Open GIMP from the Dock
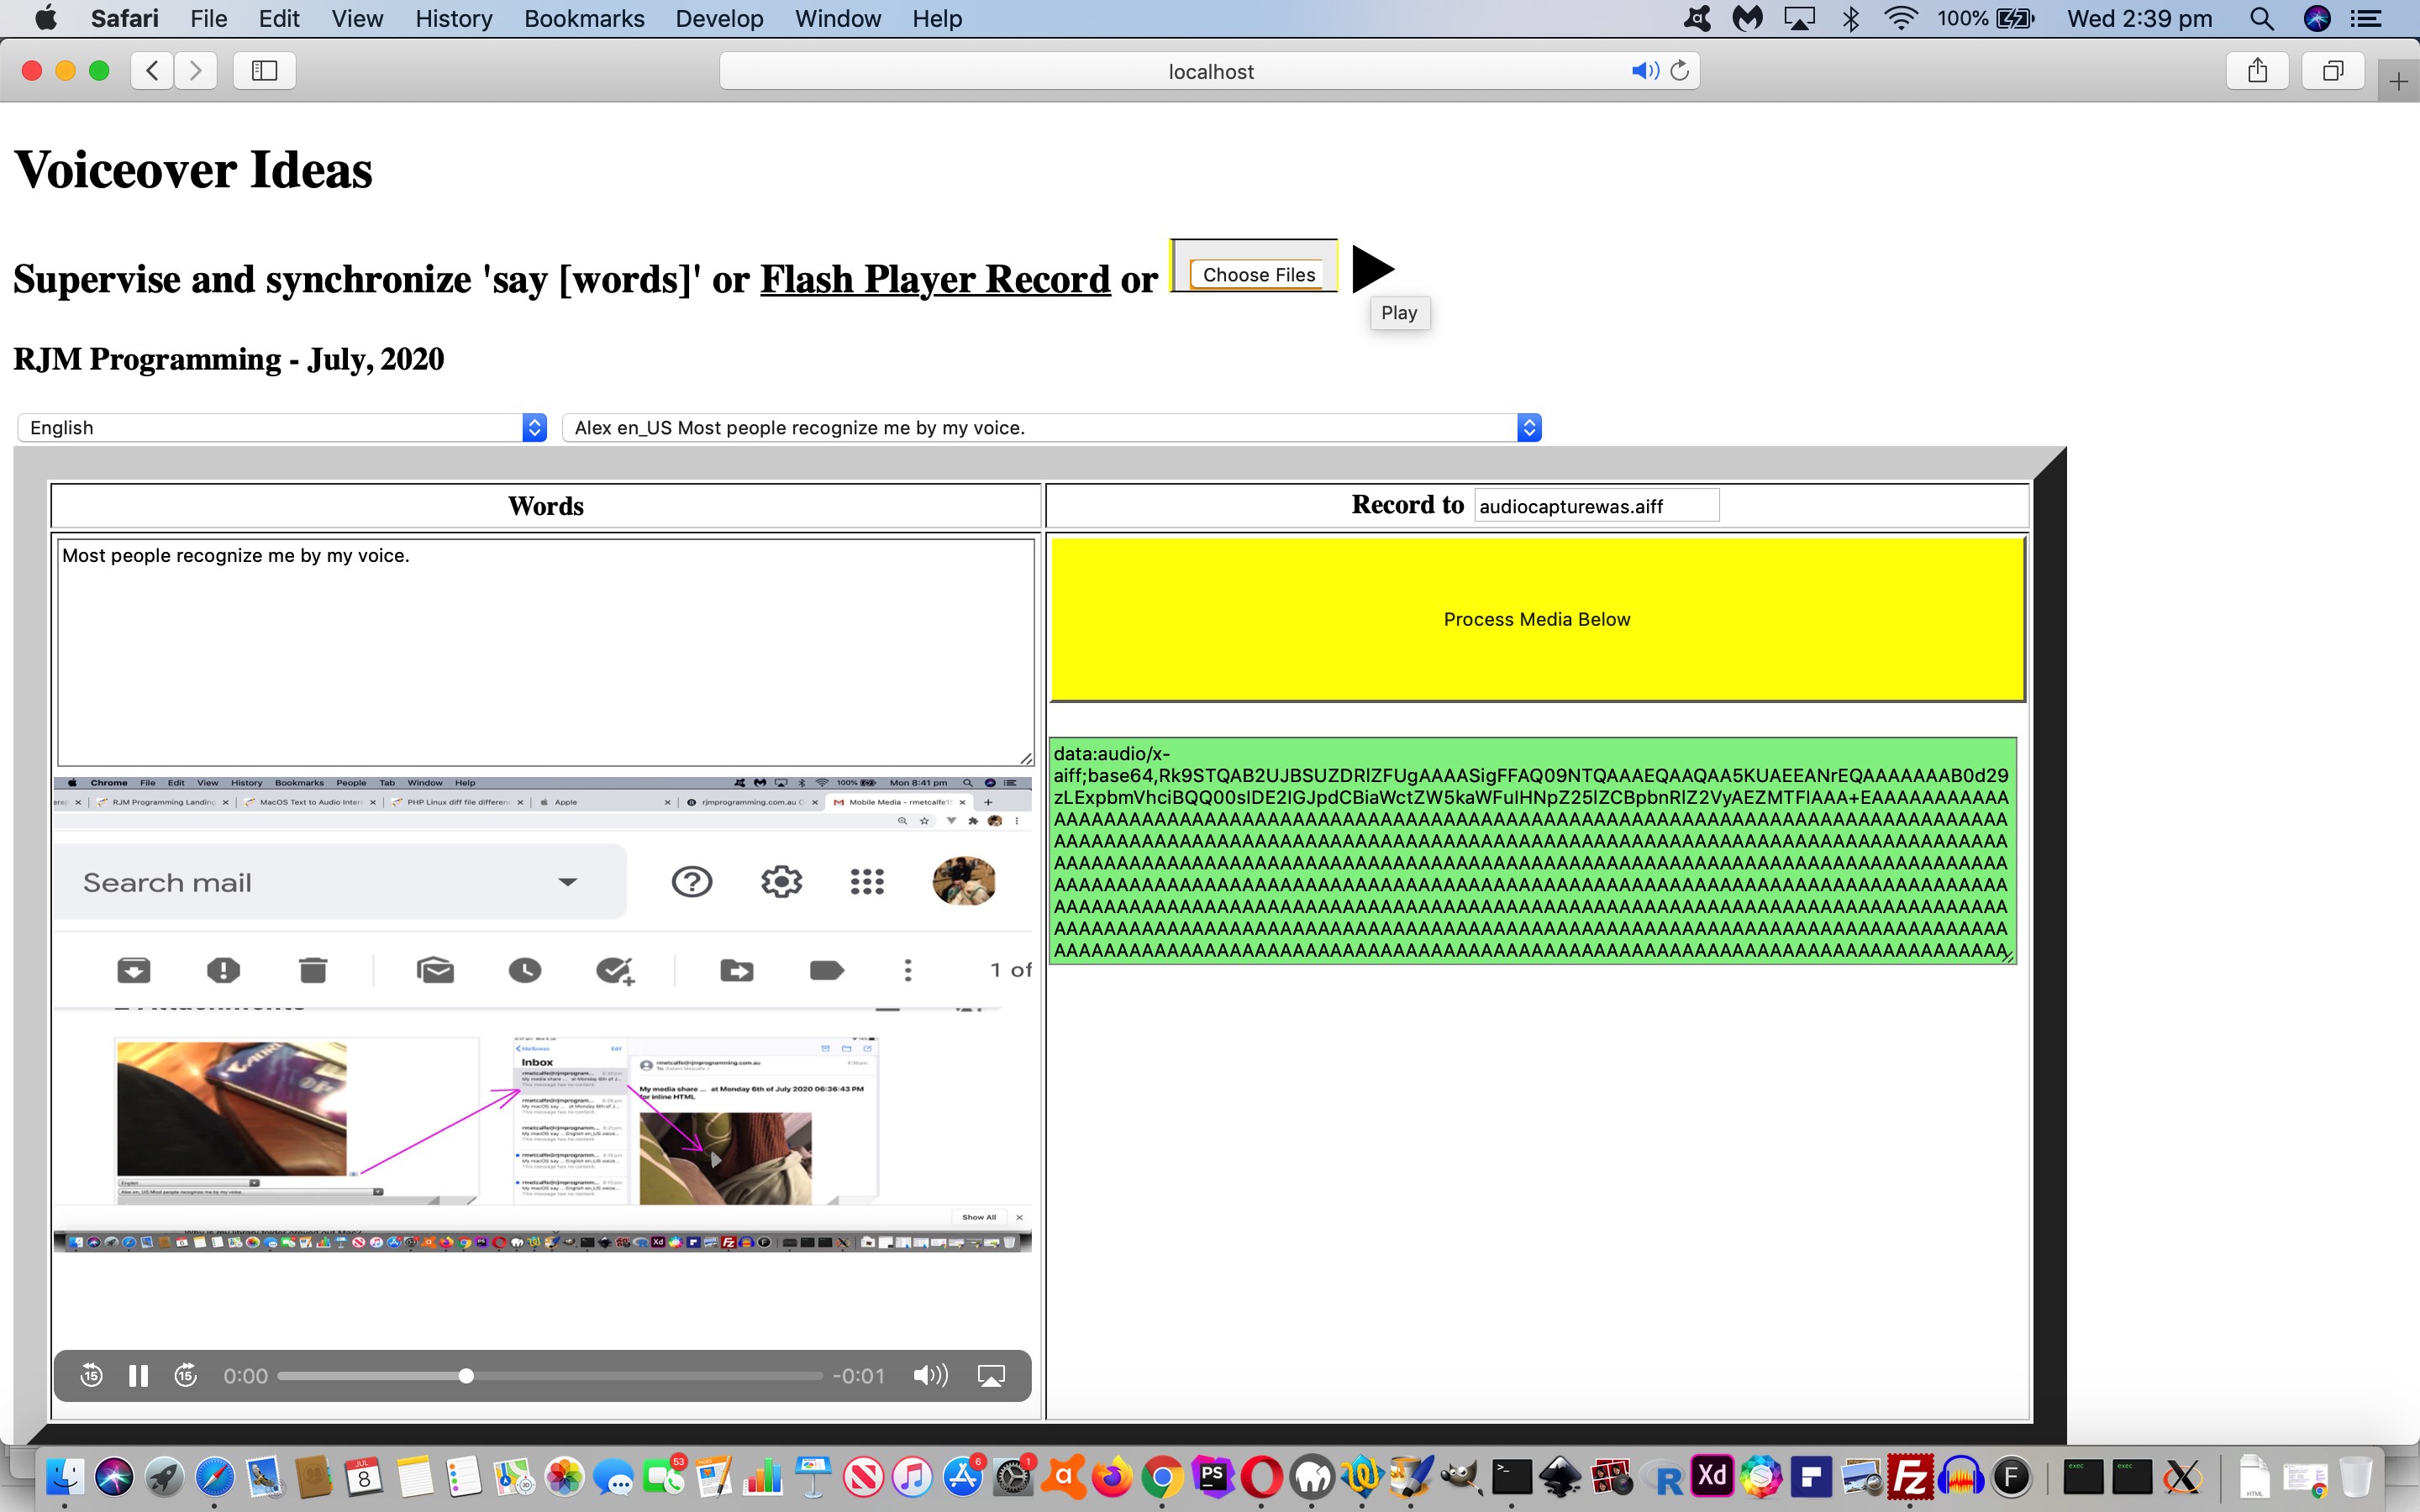Viewport: 2420px width, 1512px height. click(1461, 1476)
